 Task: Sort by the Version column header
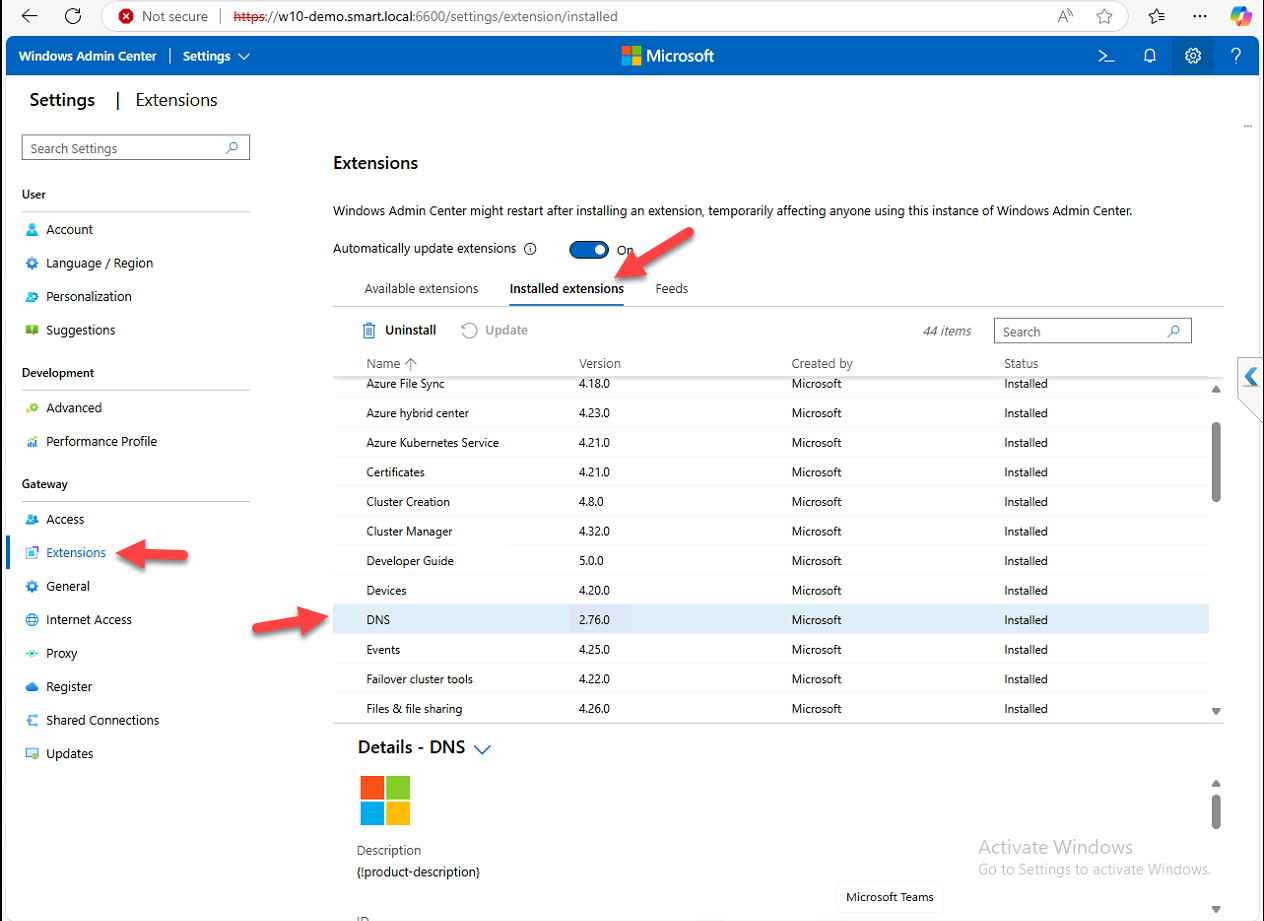(600, 363)
